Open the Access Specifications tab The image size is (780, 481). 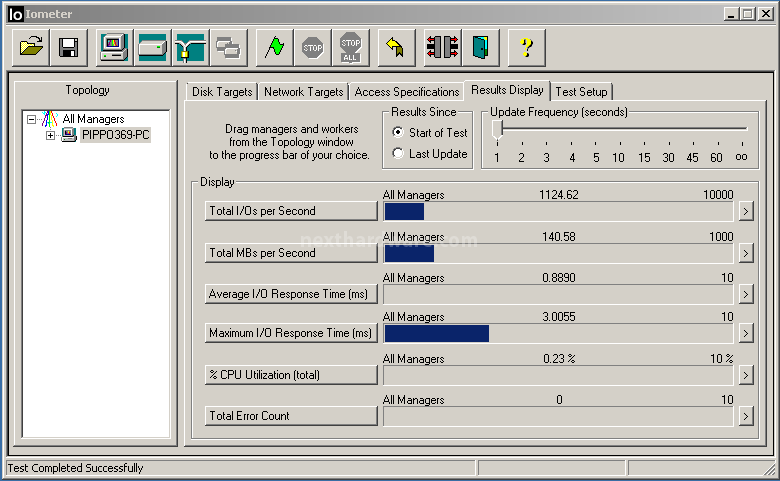coord(406,92)
